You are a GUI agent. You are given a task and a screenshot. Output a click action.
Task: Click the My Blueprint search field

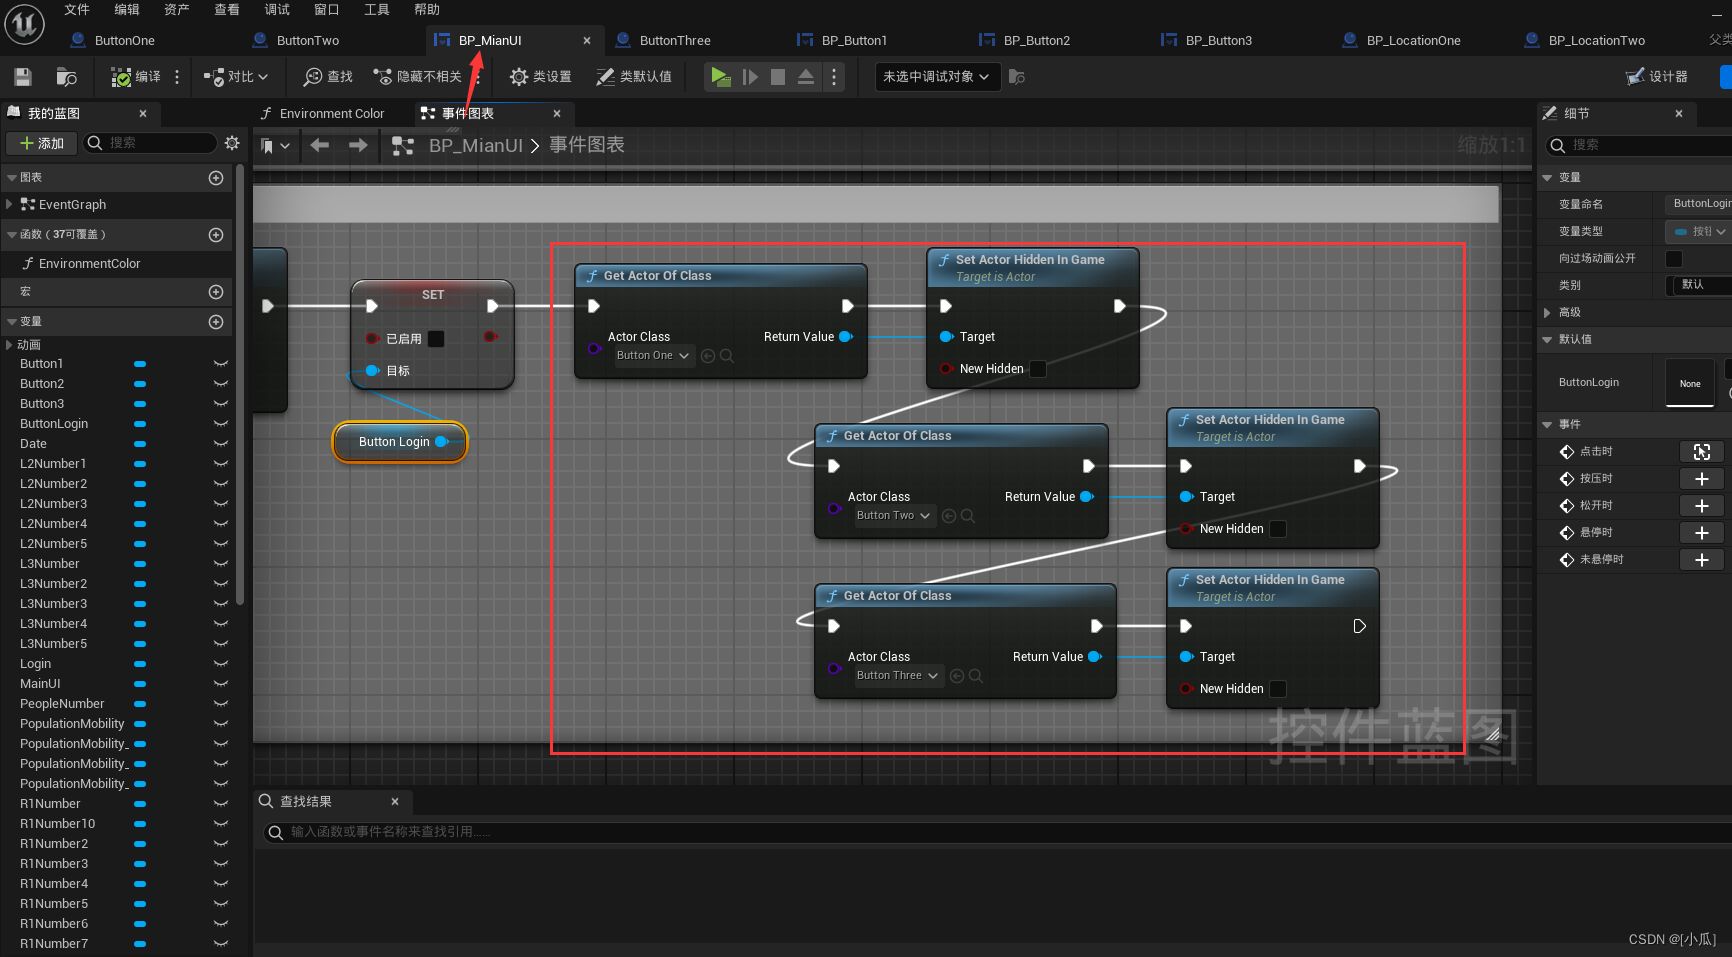point(150,143)
